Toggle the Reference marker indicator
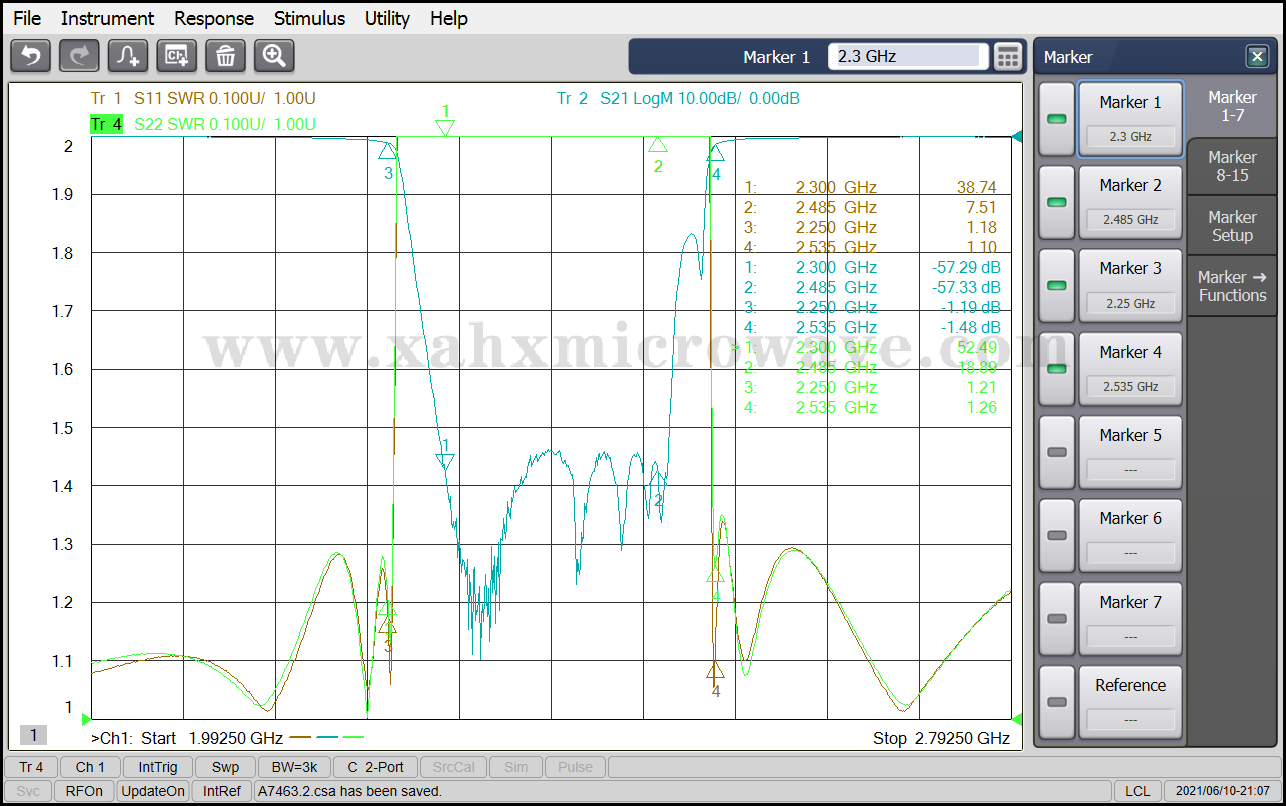The height and width of the screenshot is (806, 1286). pyautogui.click(x=1057, y=702)
